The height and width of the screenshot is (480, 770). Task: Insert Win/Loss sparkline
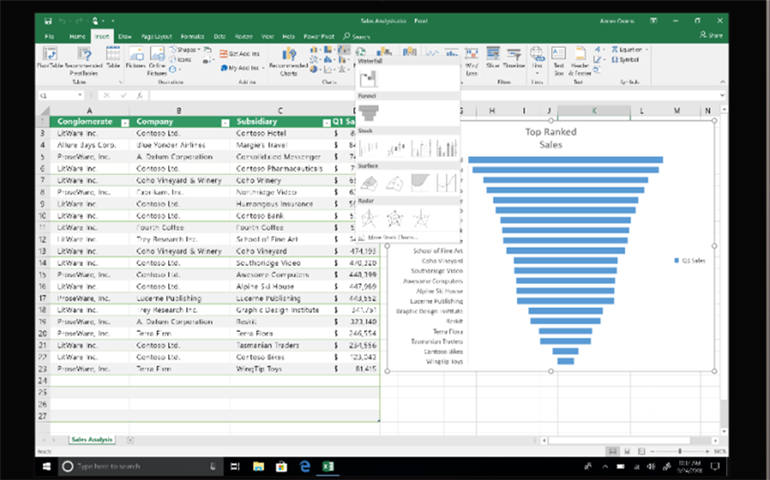click(471, 61)
